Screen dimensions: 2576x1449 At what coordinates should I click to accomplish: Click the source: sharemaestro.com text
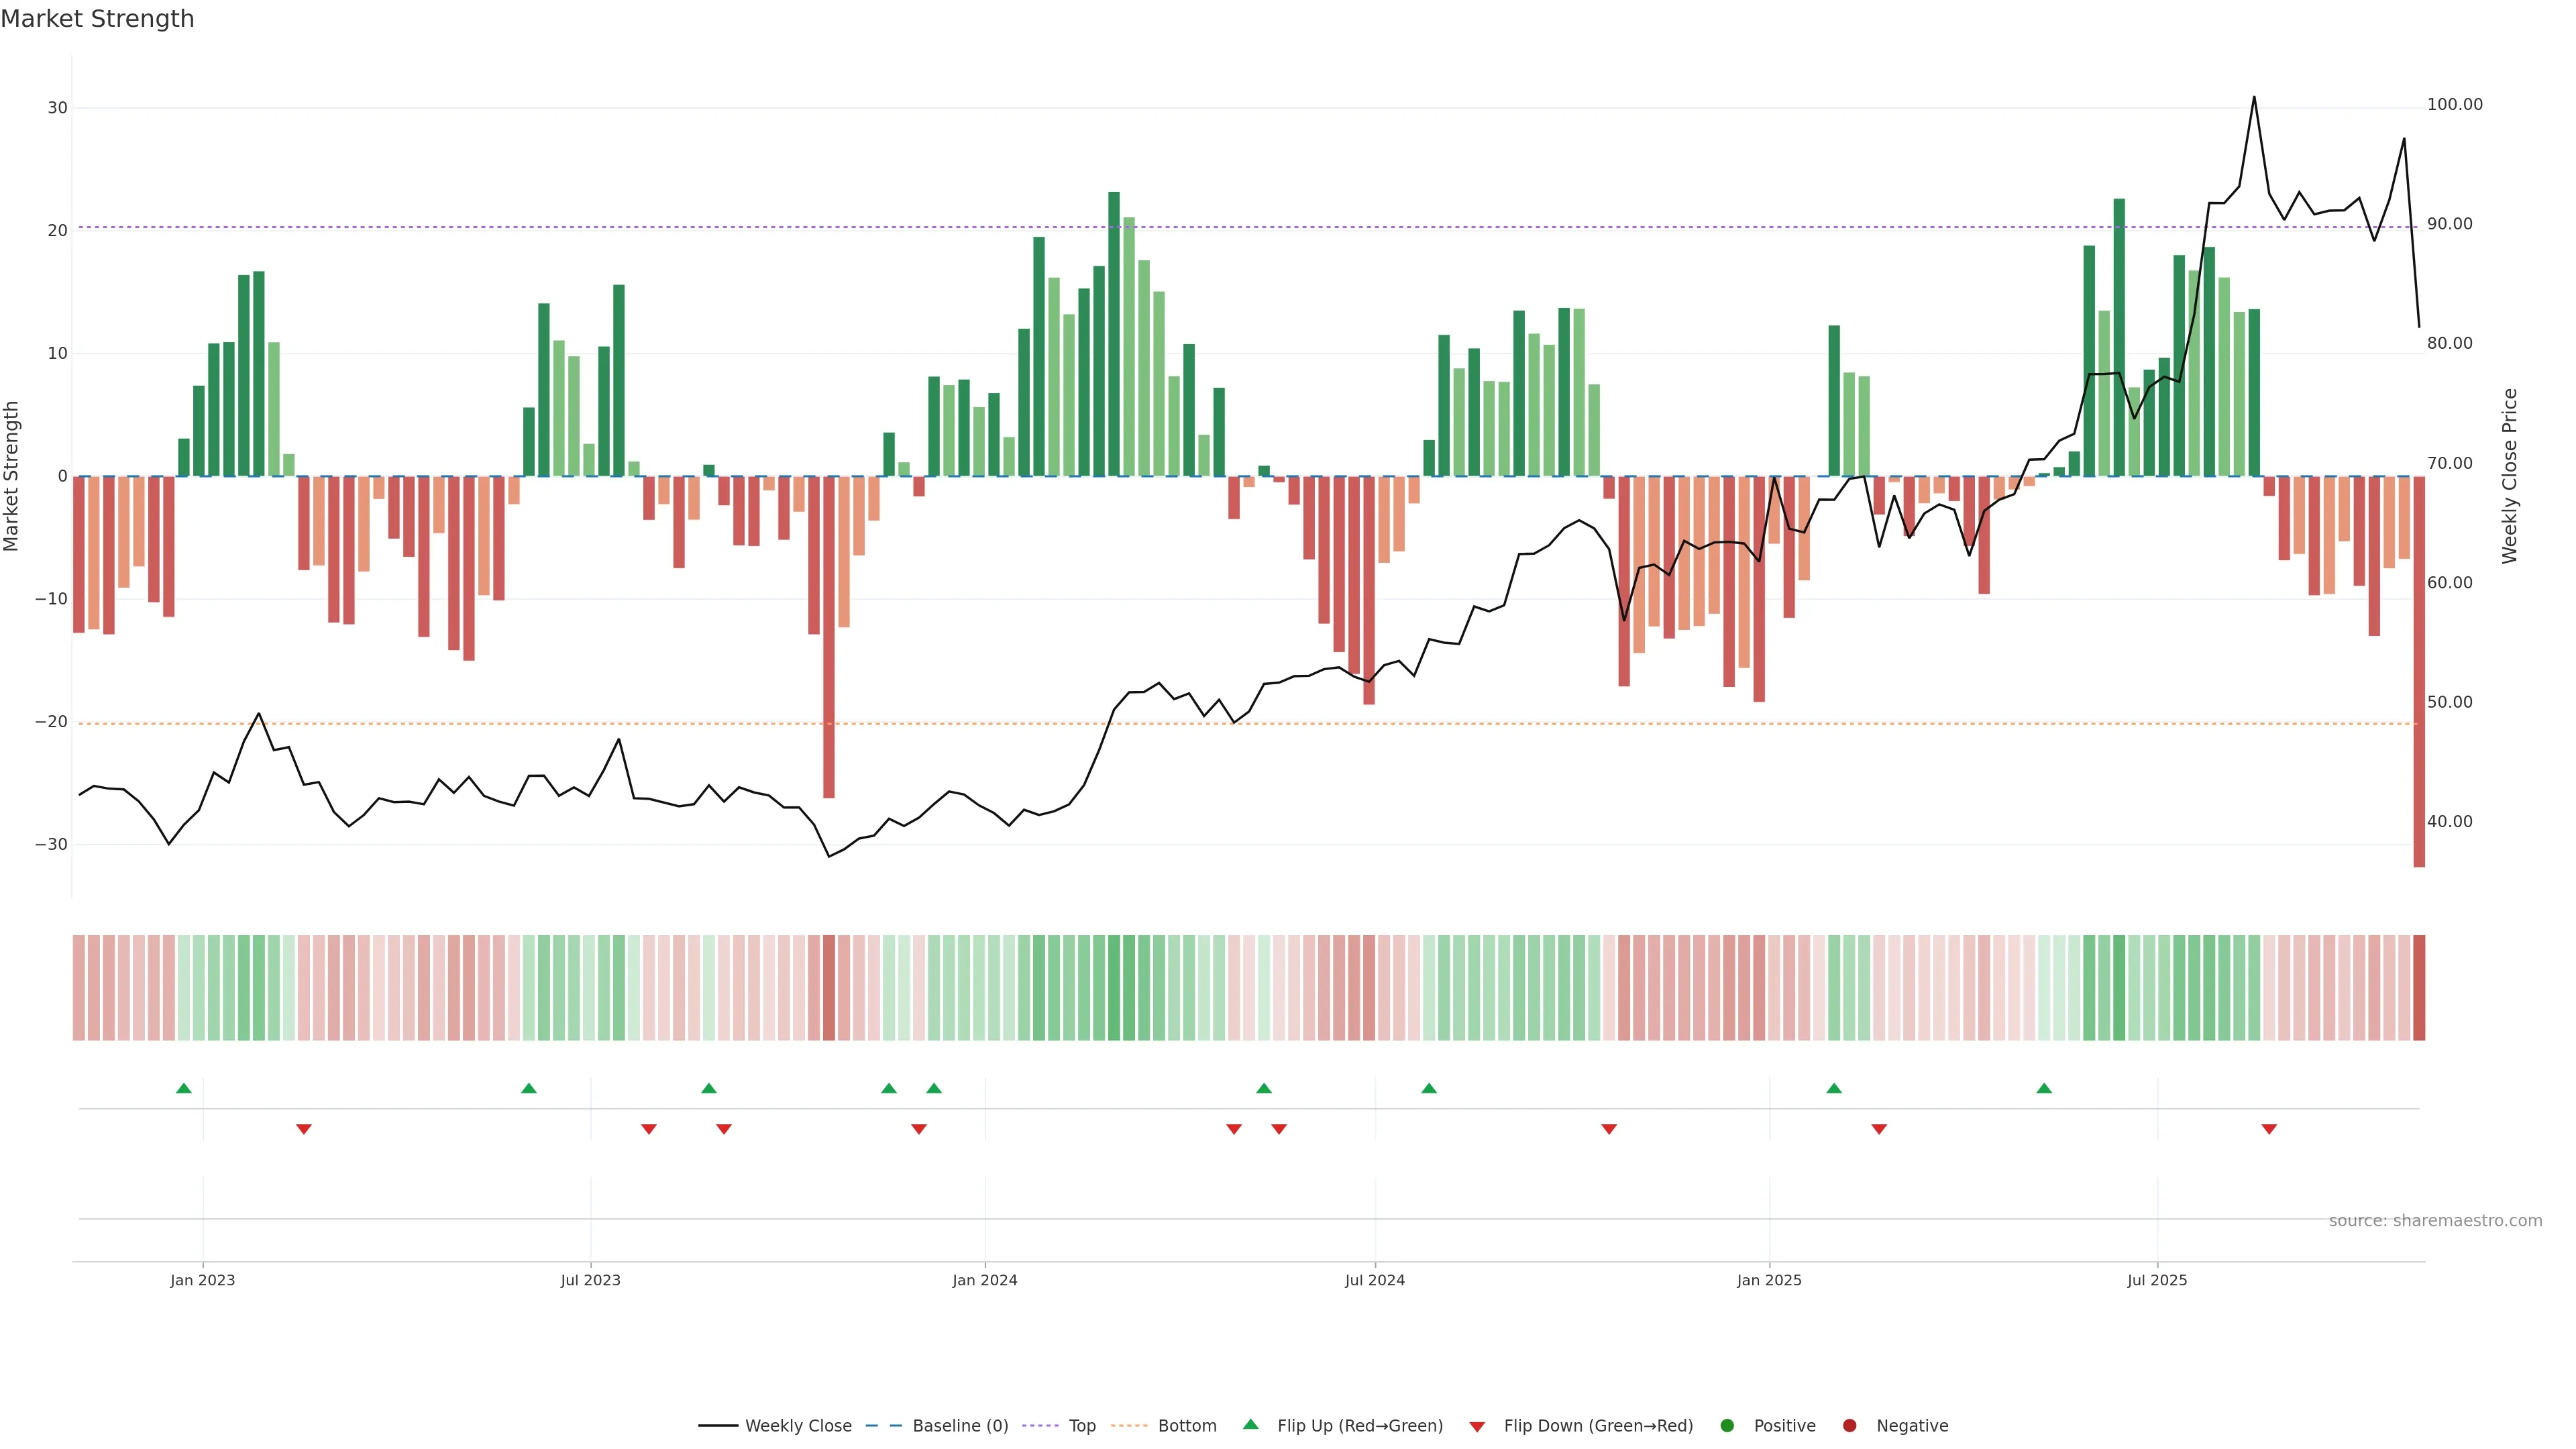(2435, 1220)
